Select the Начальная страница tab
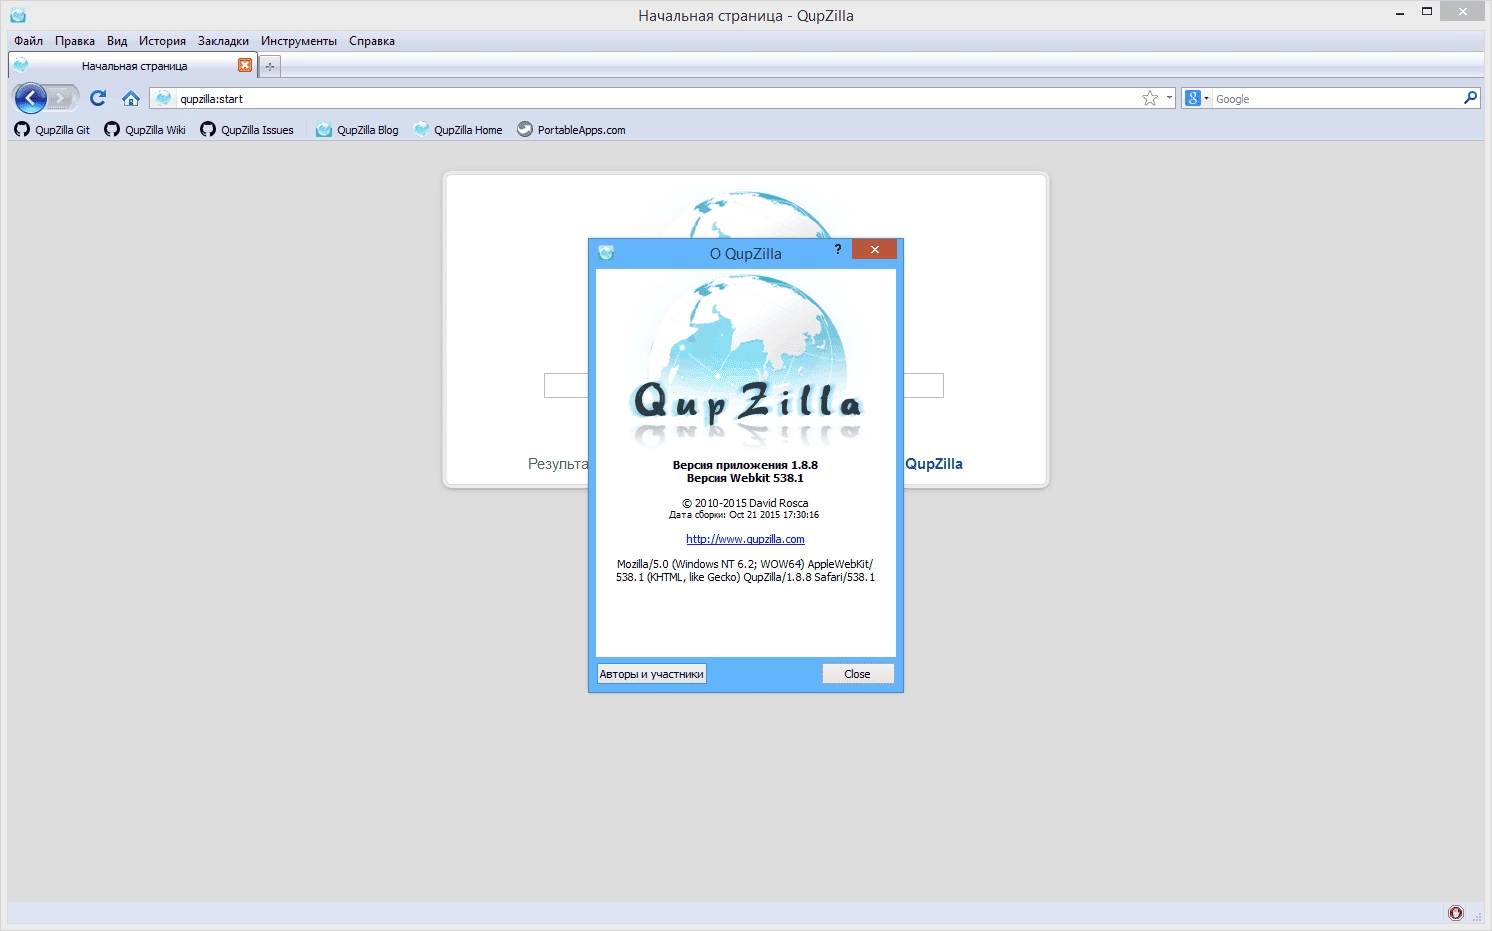Viewport: 1492px width, 931px height. 132,66
